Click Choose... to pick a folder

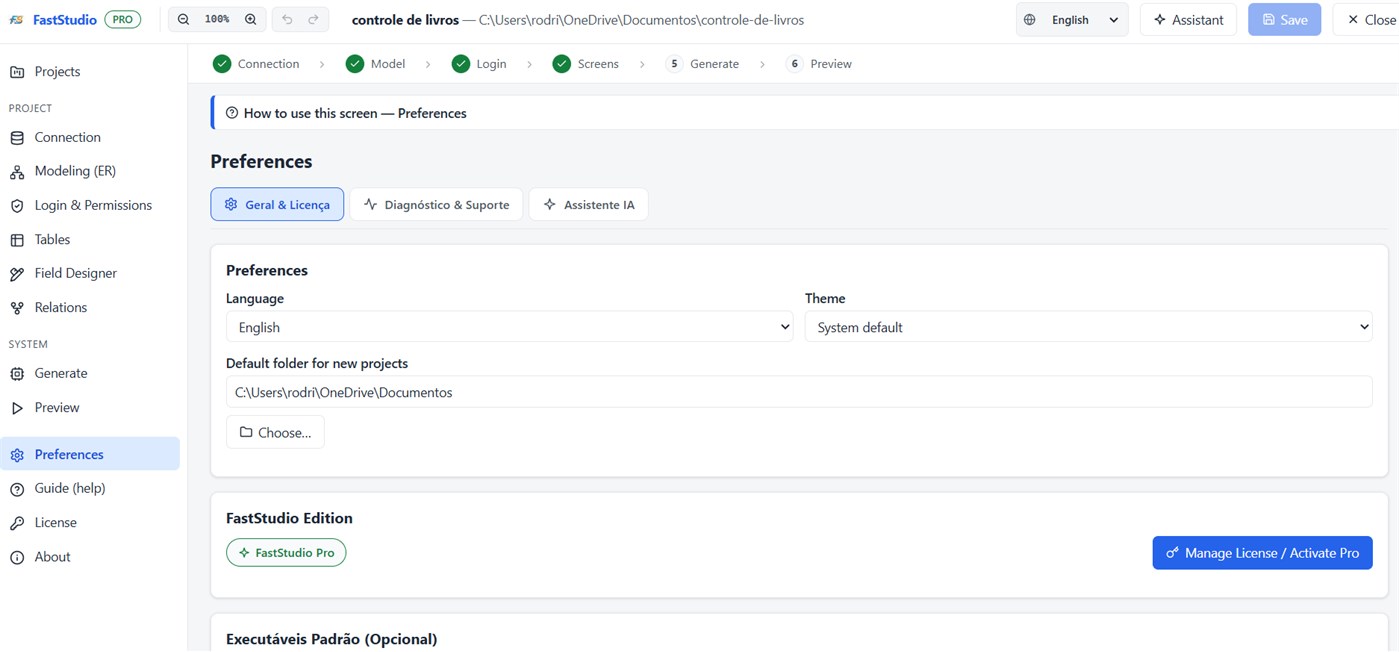tap(275, 432)
